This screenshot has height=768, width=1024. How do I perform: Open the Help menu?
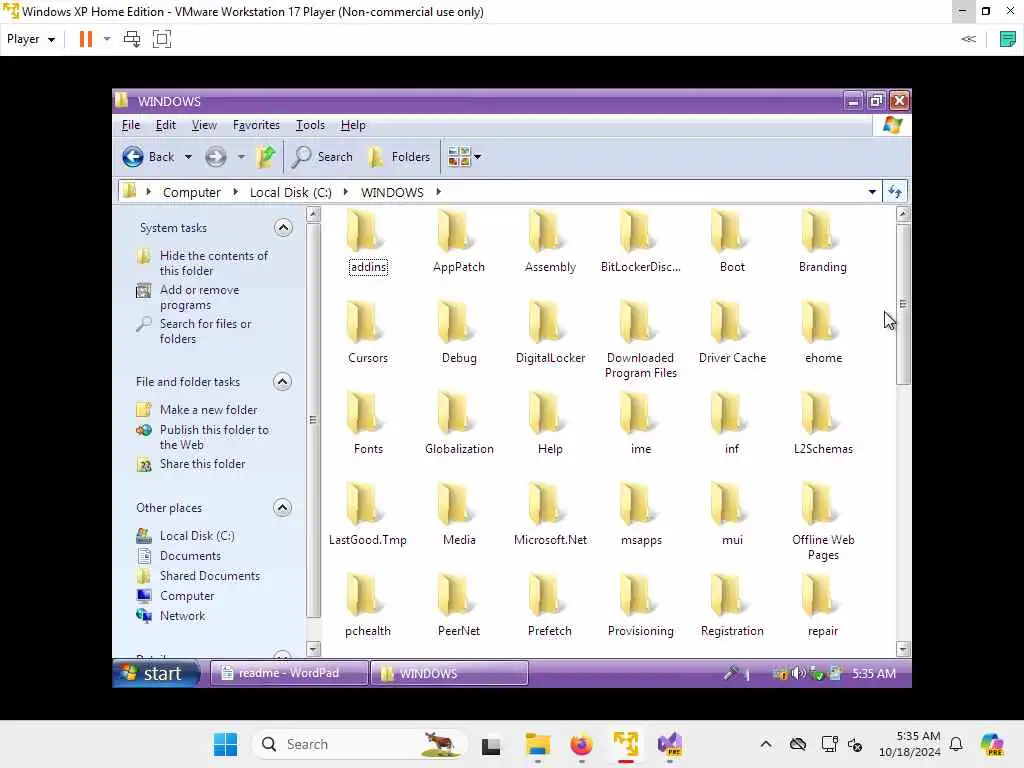pyautogui.click(x=353, y=125)
